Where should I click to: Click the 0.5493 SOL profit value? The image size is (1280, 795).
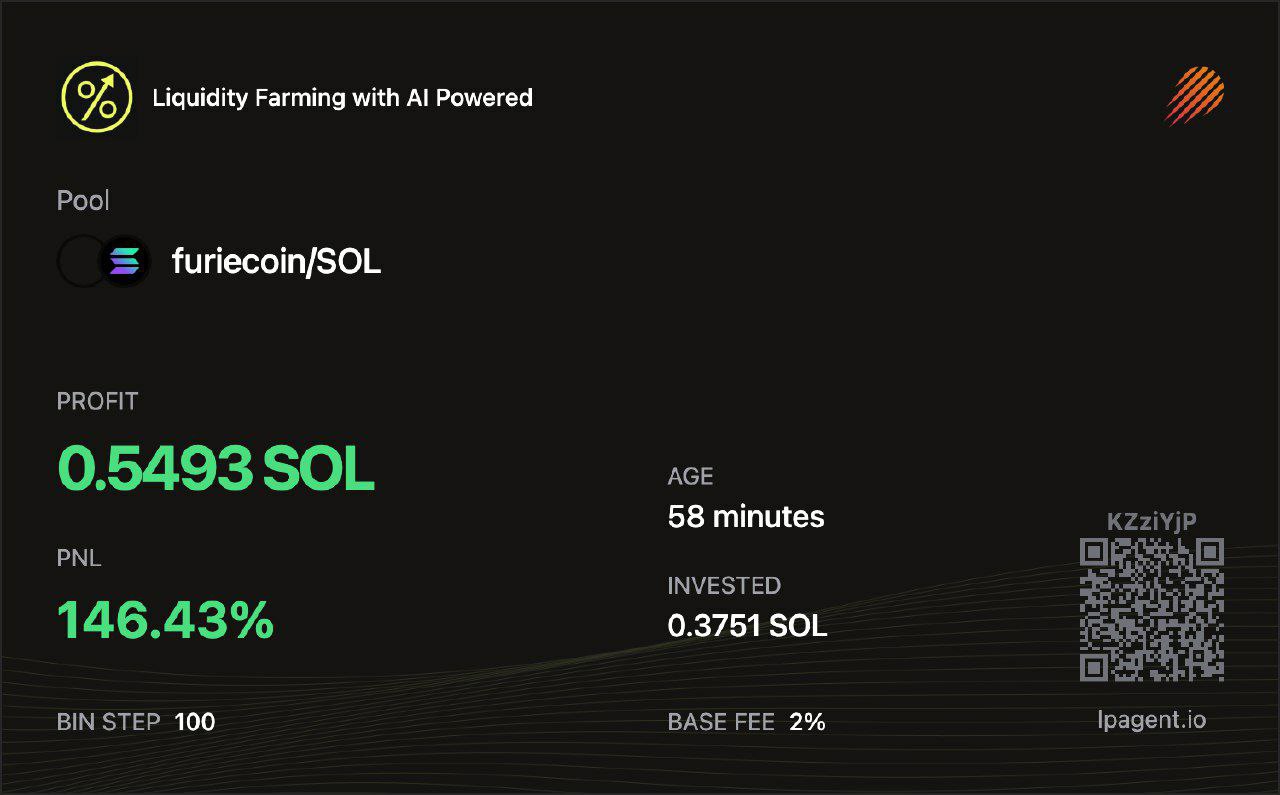(x=216, y=468)
